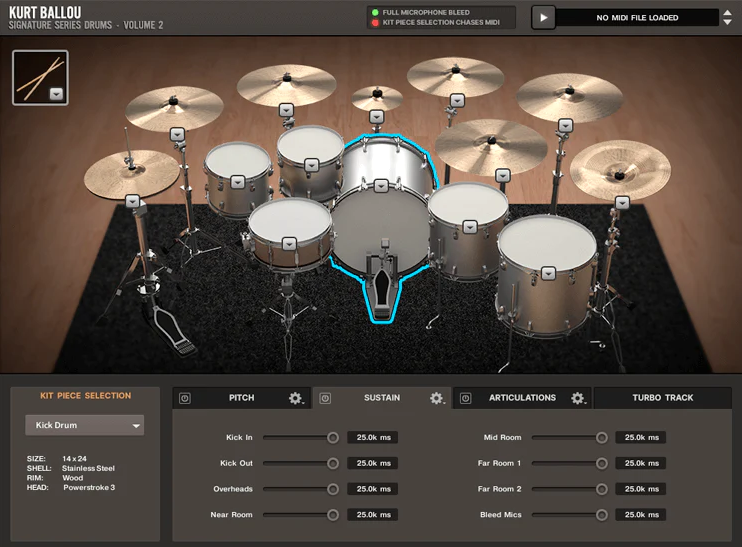Click the Powerstroke 3 head text
742x547 pixels.
89,487
